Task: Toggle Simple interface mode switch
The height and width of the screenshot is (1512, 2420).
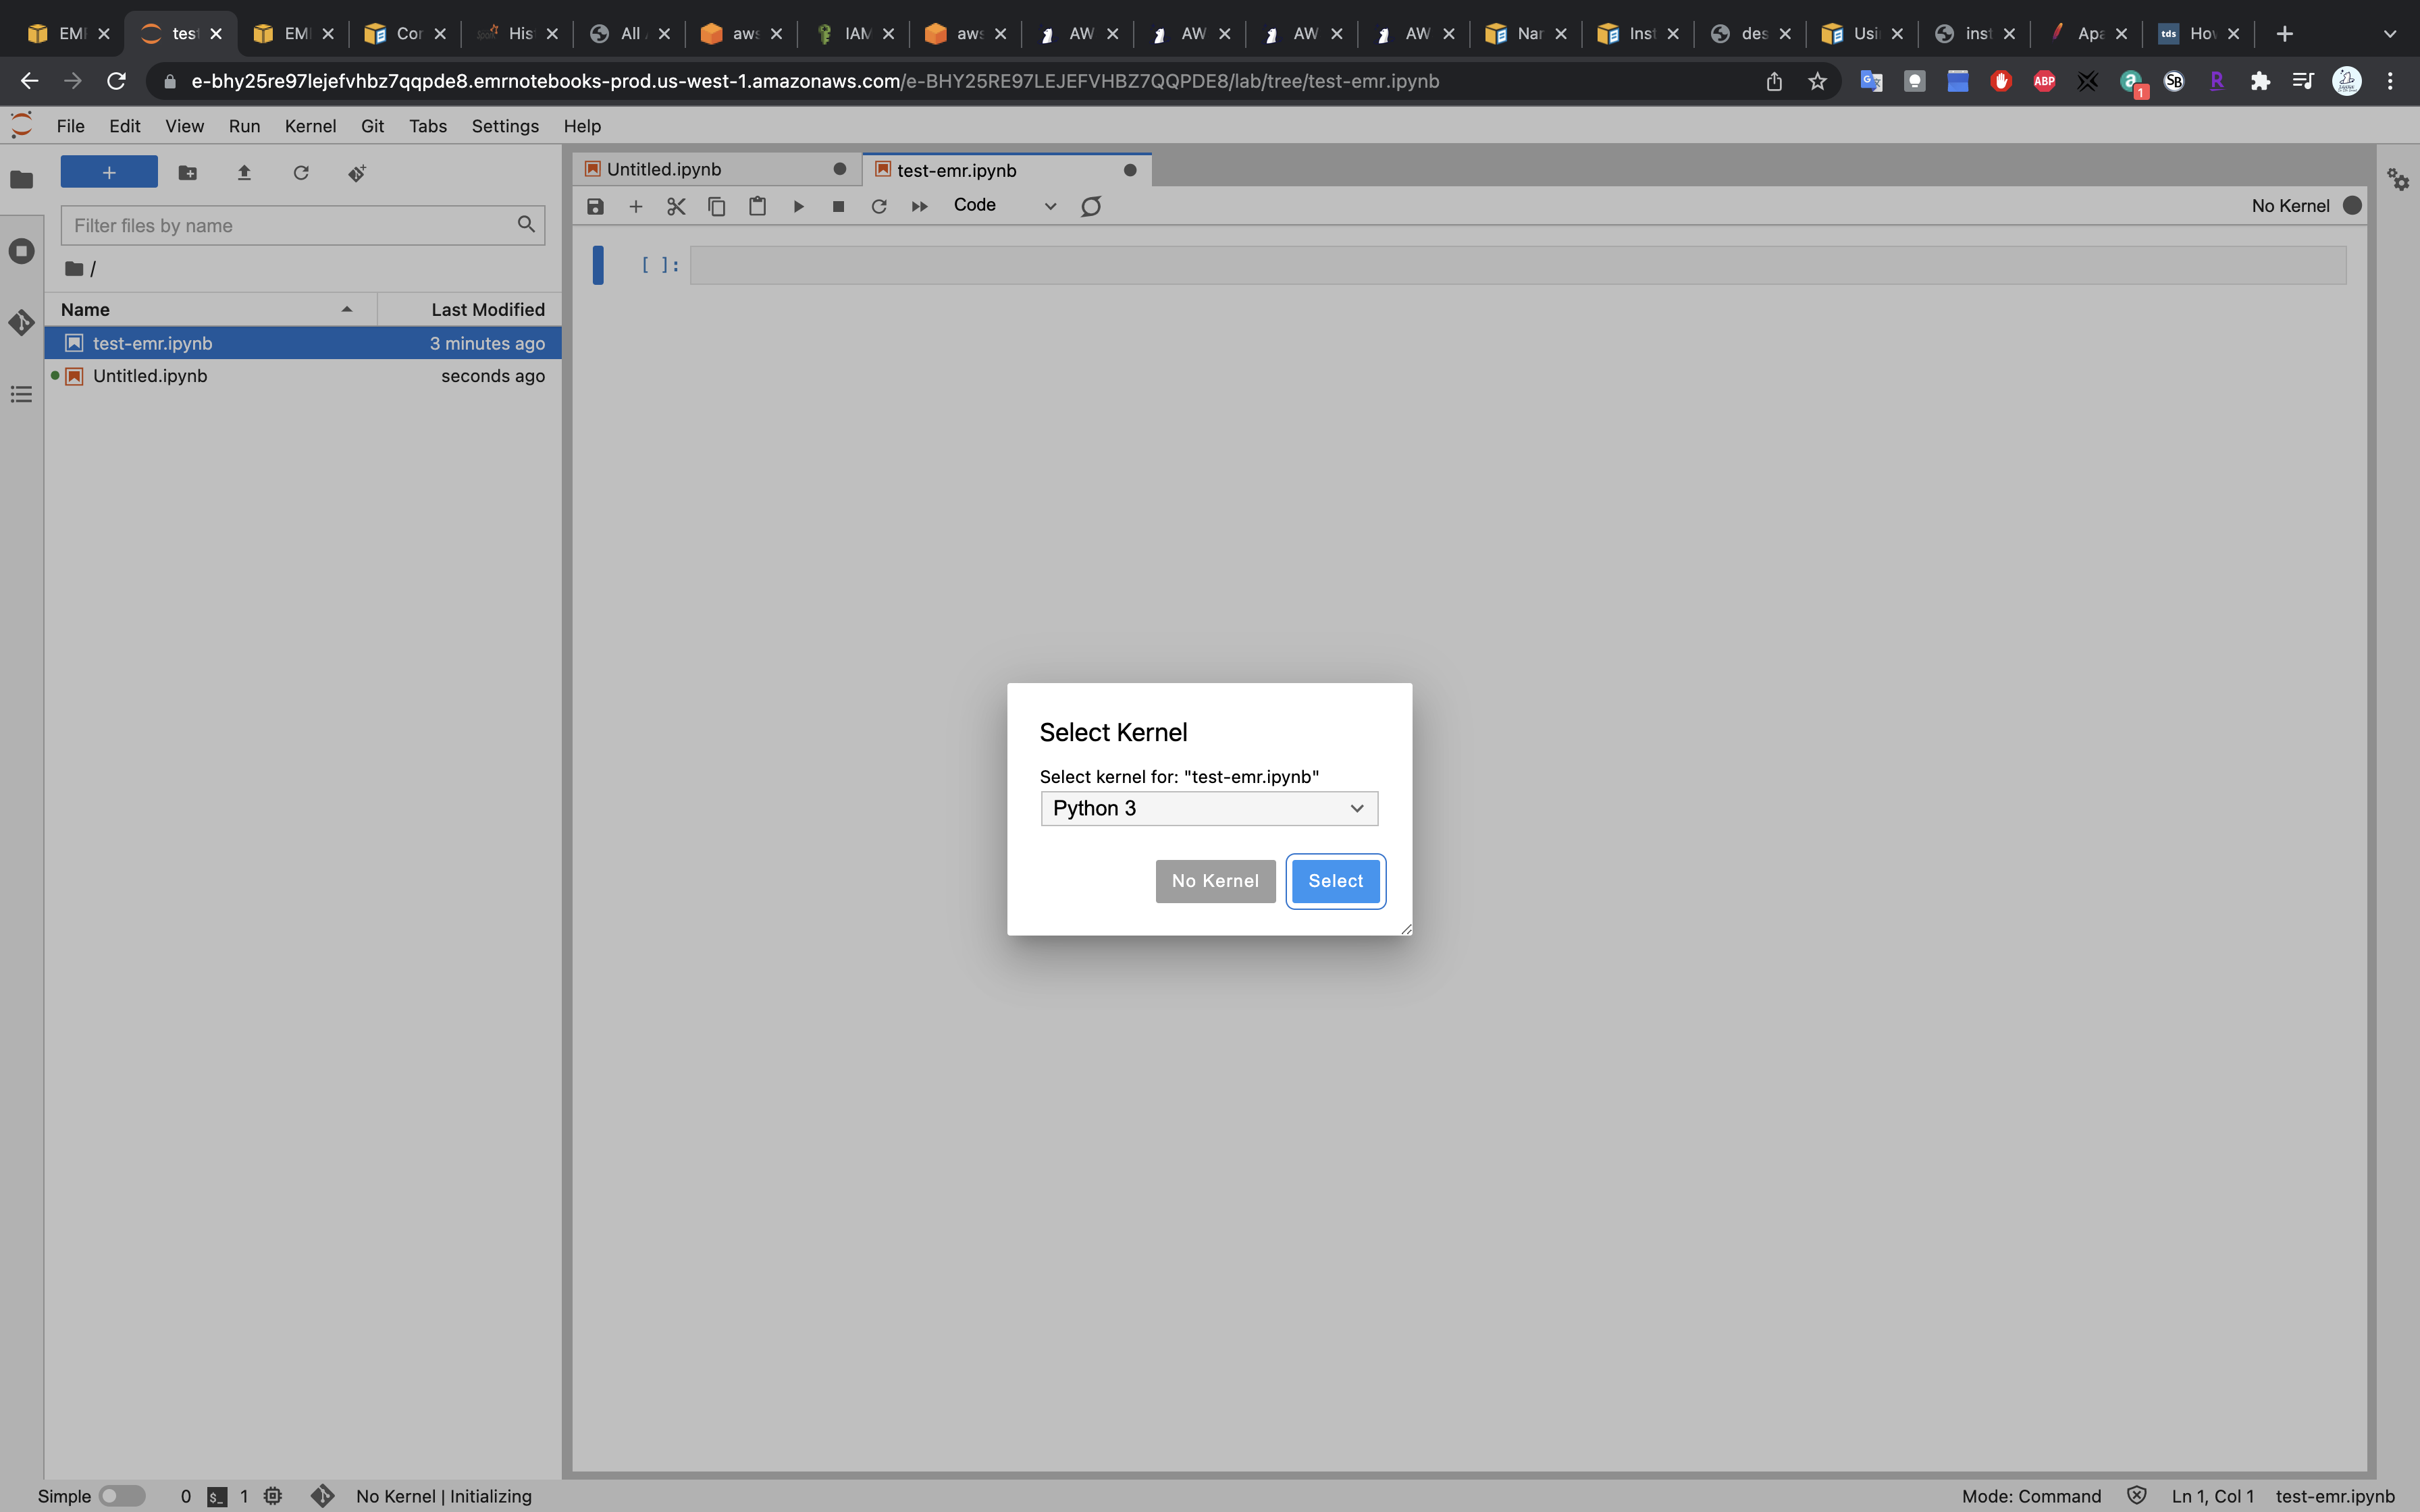Action: click(122, 1496)
